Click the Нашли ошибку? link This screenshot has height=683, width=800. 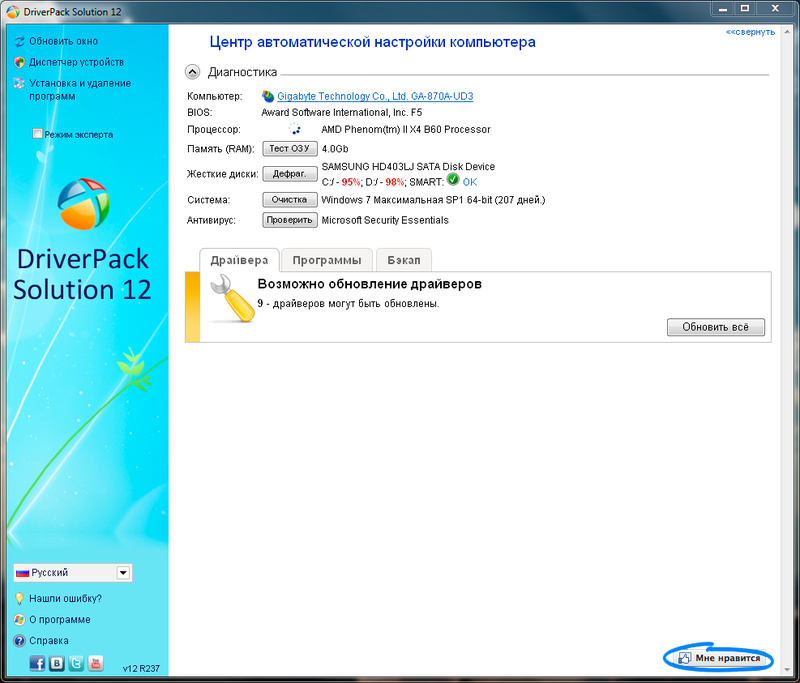click(x=65, y=598)
